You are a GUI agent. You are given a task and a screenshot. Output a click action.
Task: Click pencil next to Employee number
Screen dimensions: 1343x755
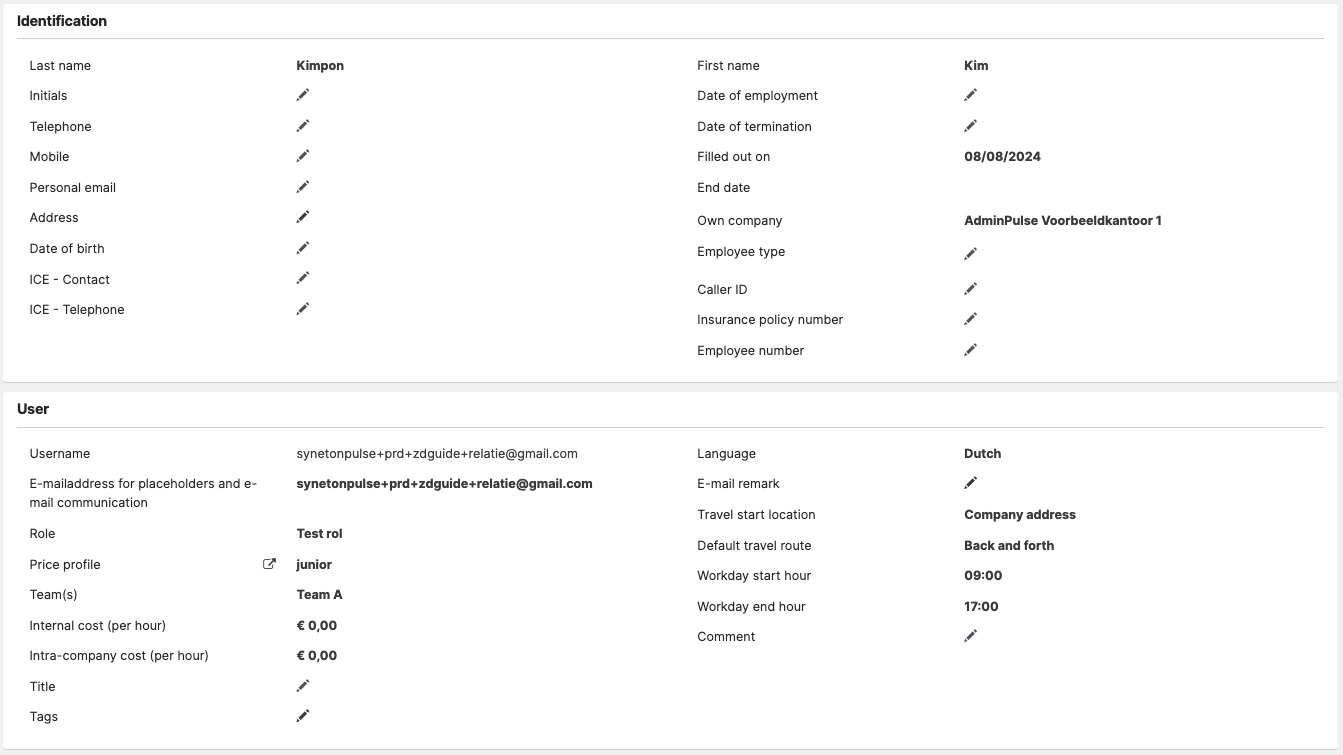970,350
